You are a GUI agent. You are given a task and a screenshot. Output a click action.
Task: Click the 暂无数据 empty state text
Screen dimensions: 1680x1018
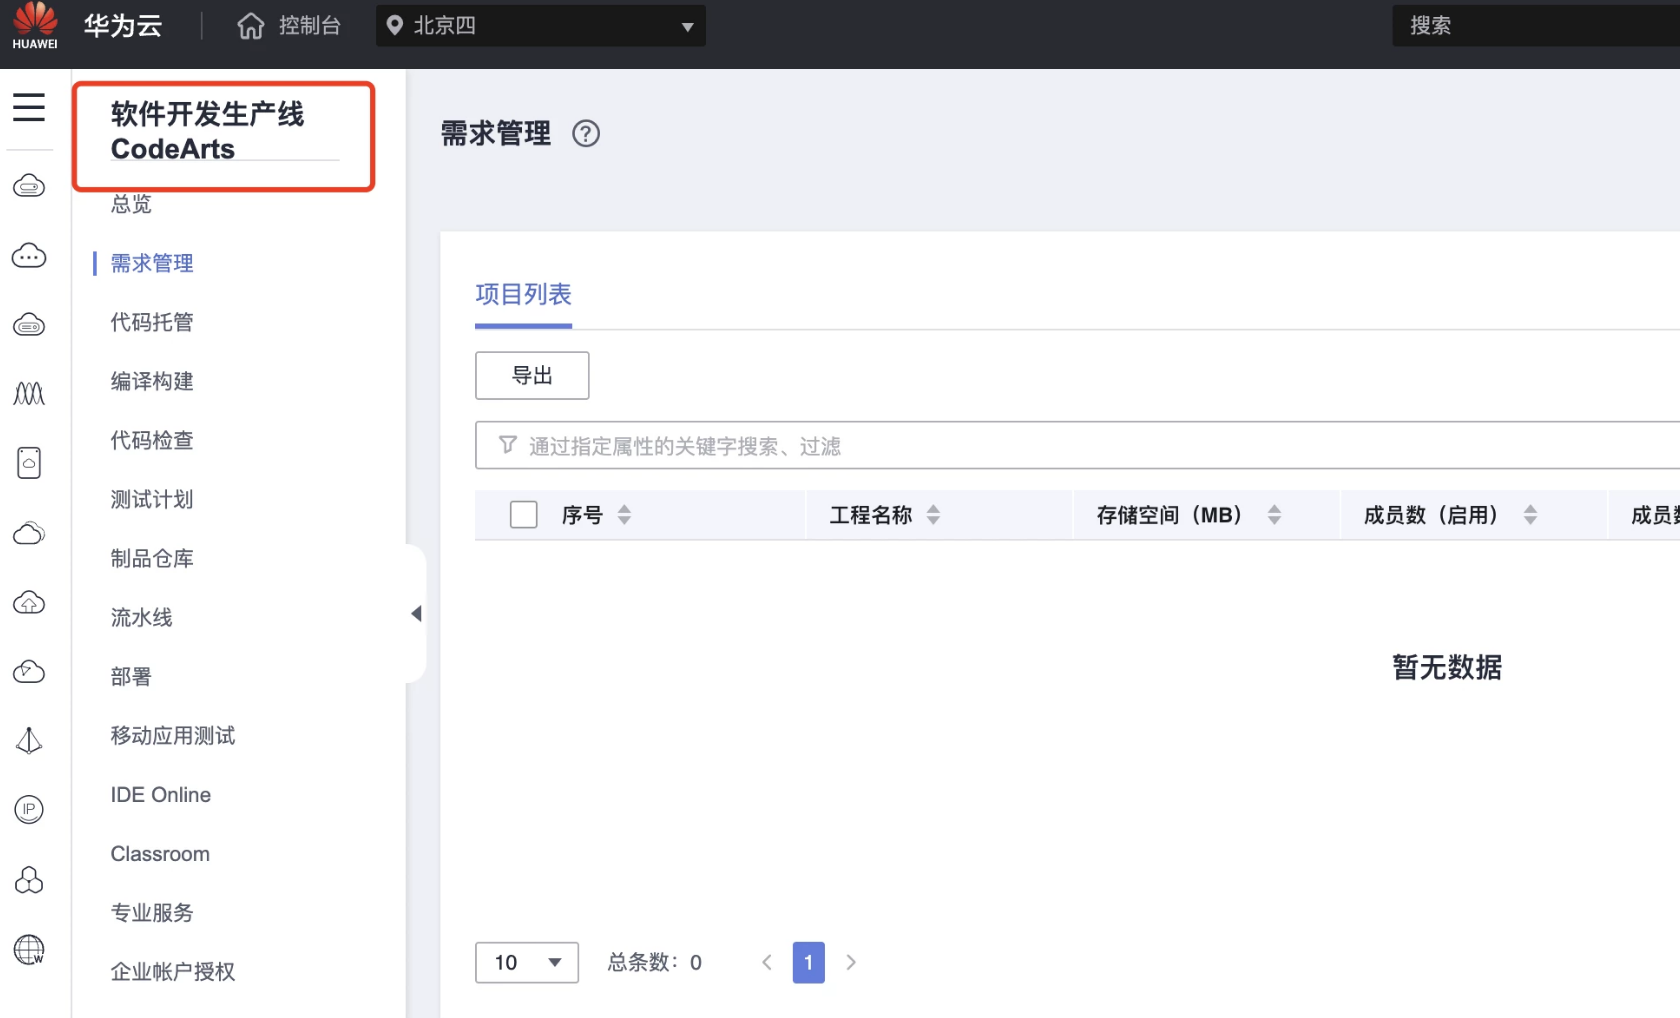pyautogui.click(x=1447, y=667)
